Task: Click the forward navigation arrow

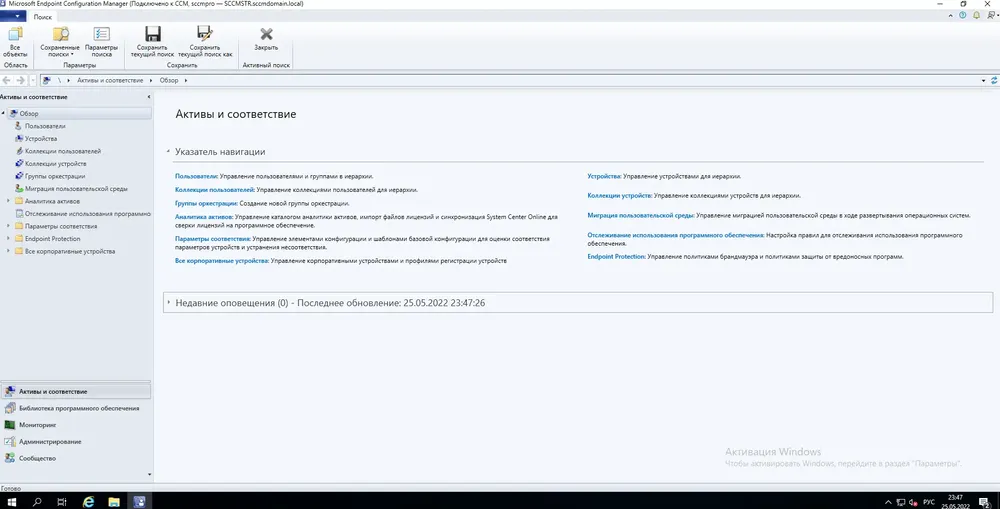Action: [20, 80]
